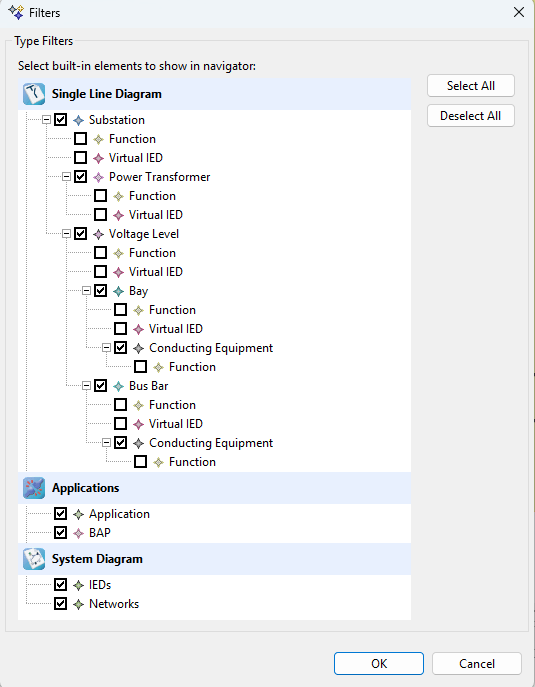Collapse the Substation tree node
This screenshot has width=535, height=687.
pyautogui.click(x=46, y=119)
